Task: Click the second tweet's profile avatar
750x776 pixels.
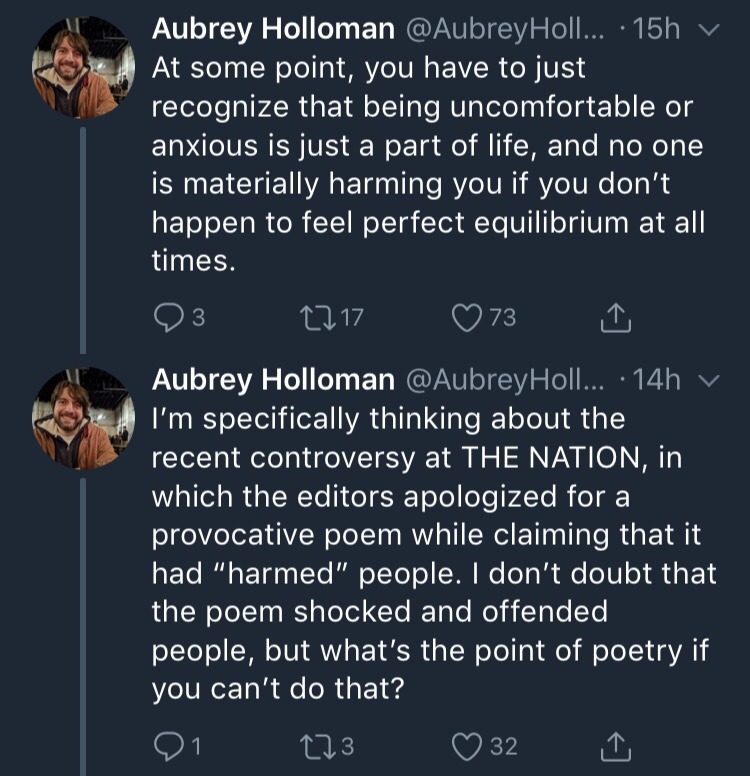Action: click(84, 418)
